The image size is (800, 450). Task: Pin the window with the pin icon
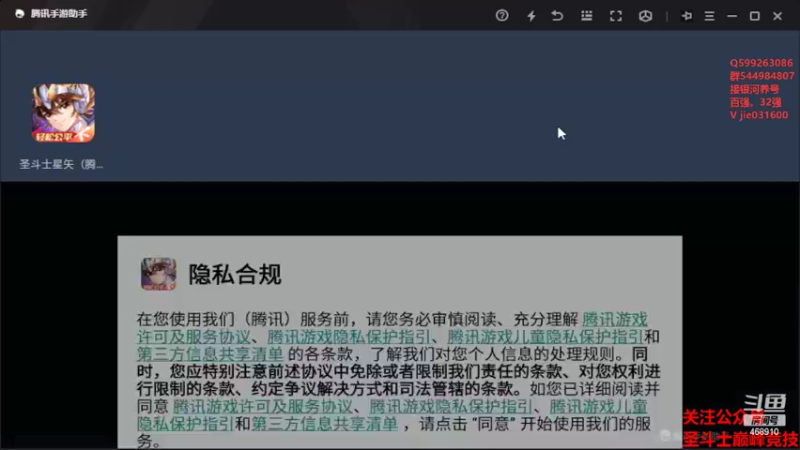687,16
